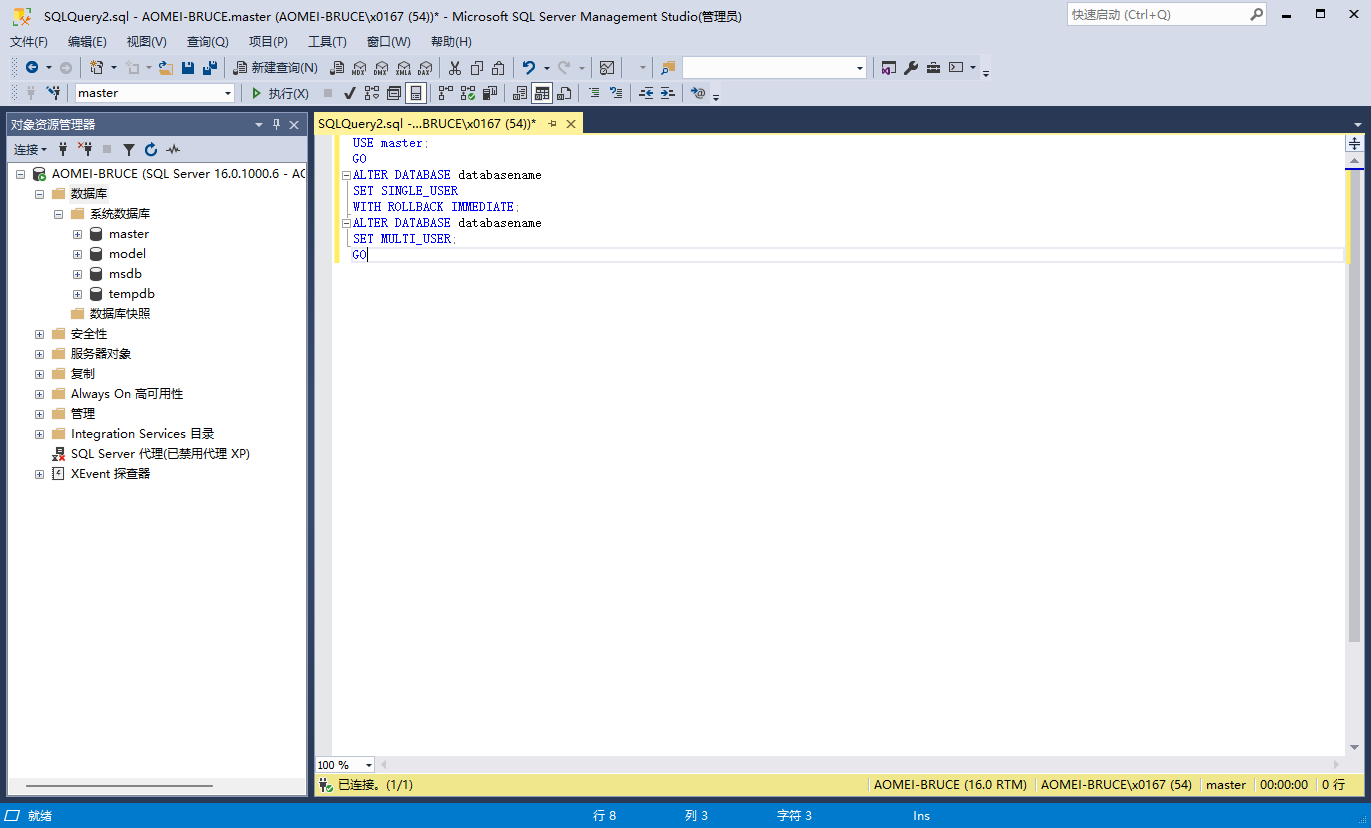Image resolution: width=1371 pixels, height=828 pixels.
Task: Close the SQLQuery2.sql tab
Action: [571, 124]
